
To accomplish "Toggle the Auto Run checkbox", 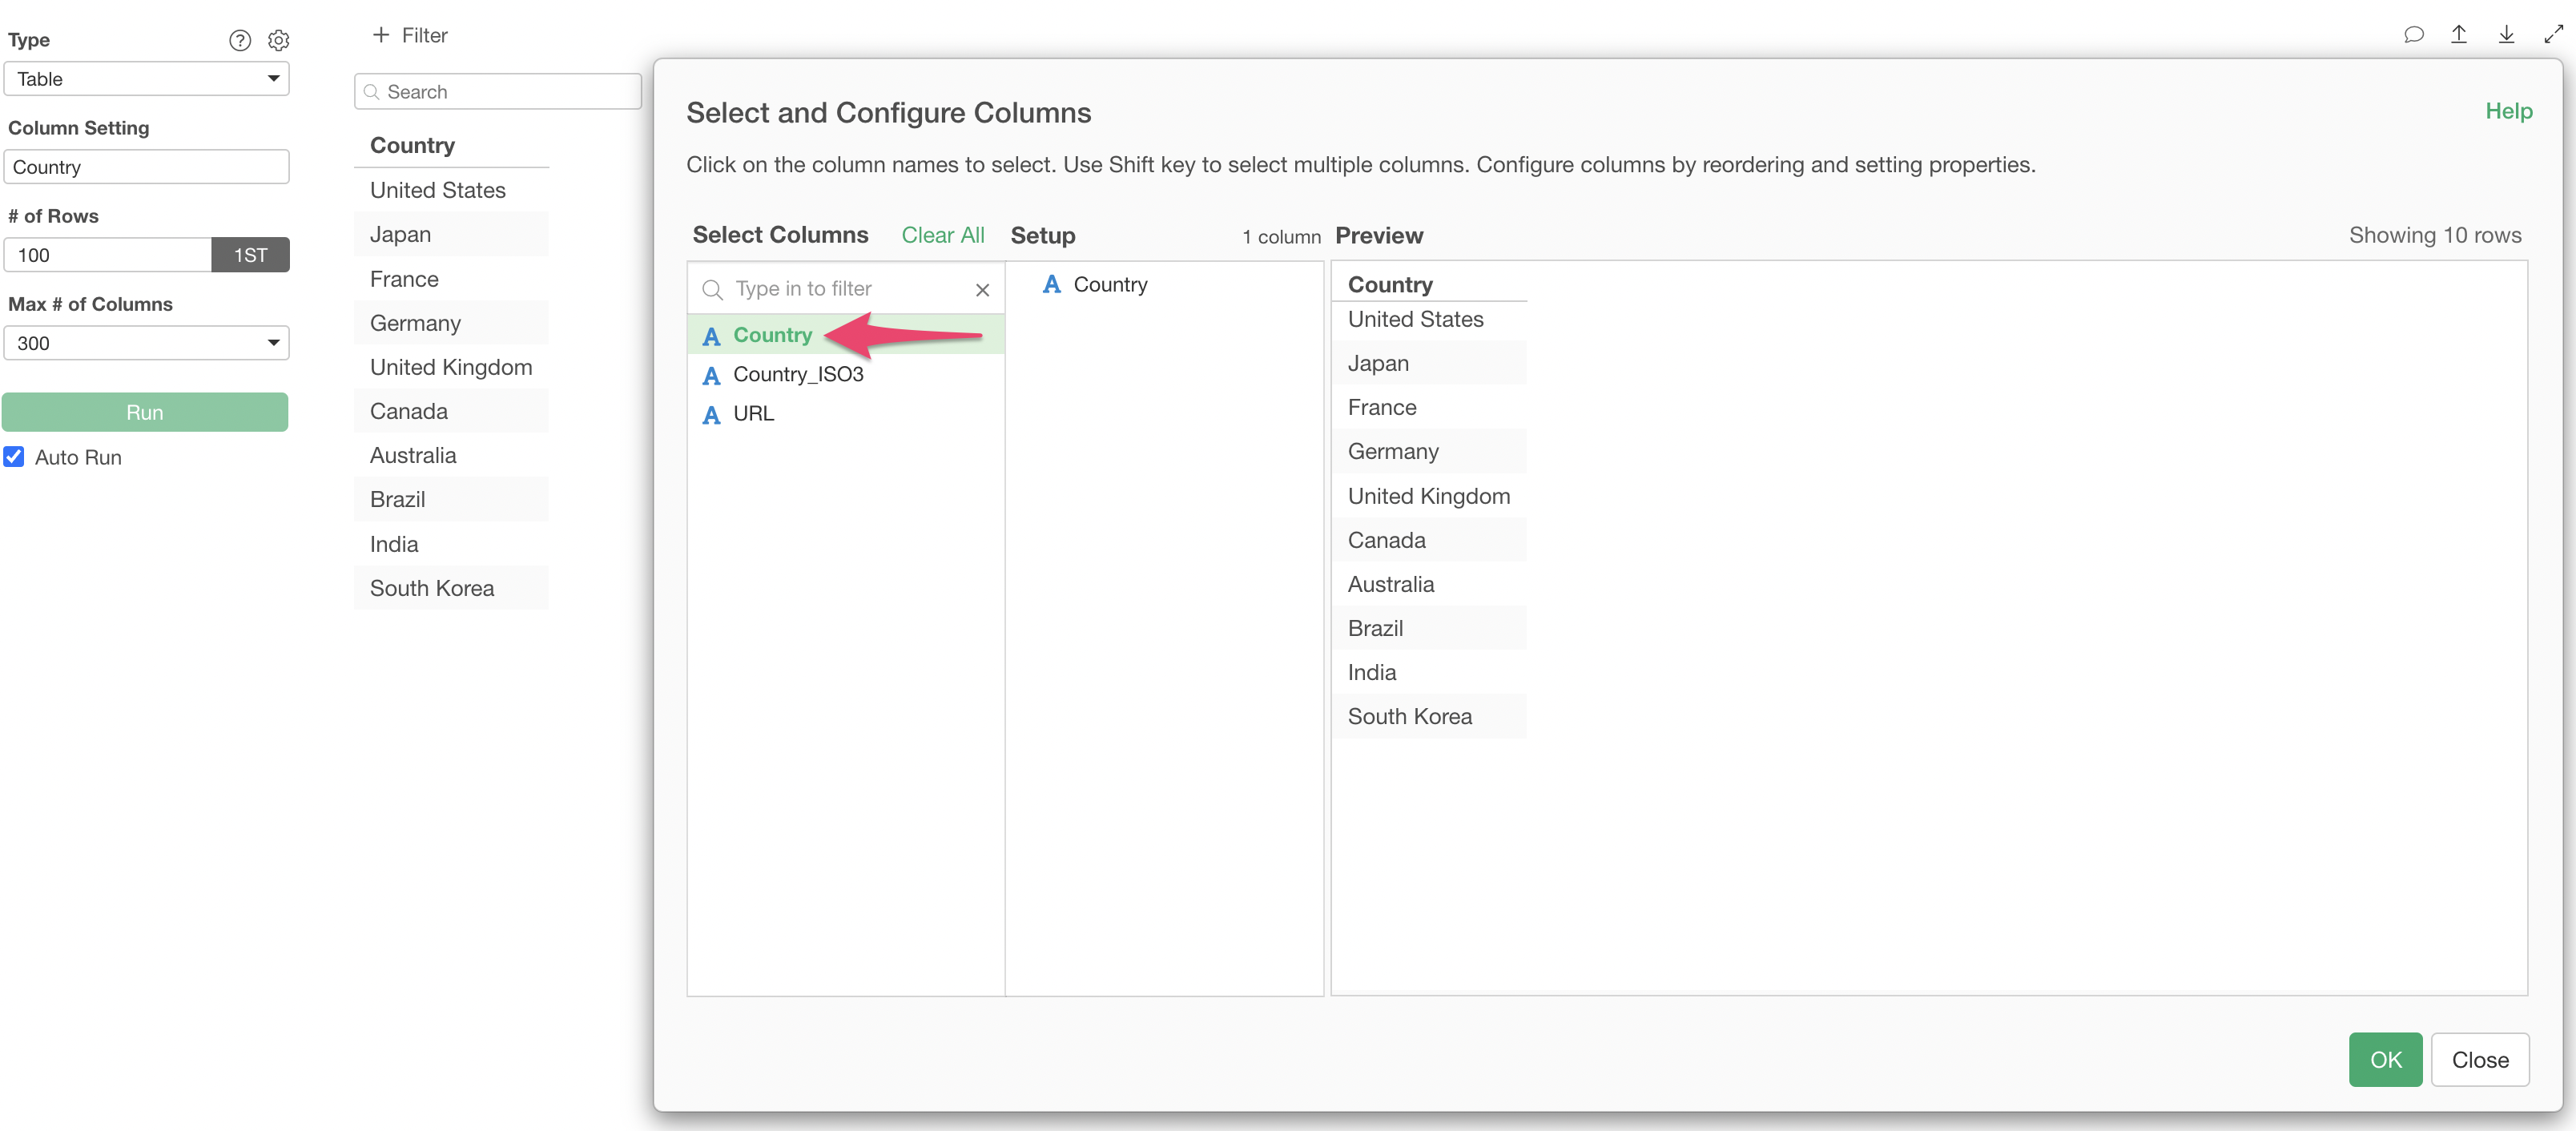I will click(x=14, y=457).
